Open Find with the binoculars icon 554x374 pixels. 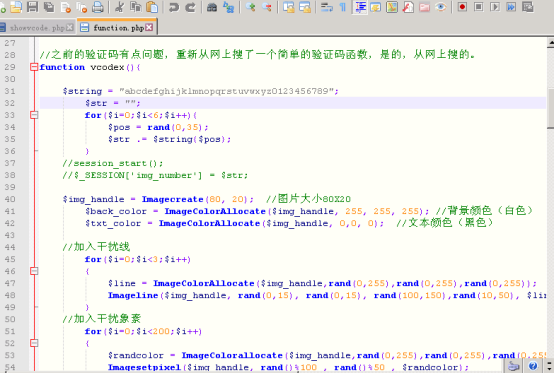pyautogui.click(x=212, y=7)
